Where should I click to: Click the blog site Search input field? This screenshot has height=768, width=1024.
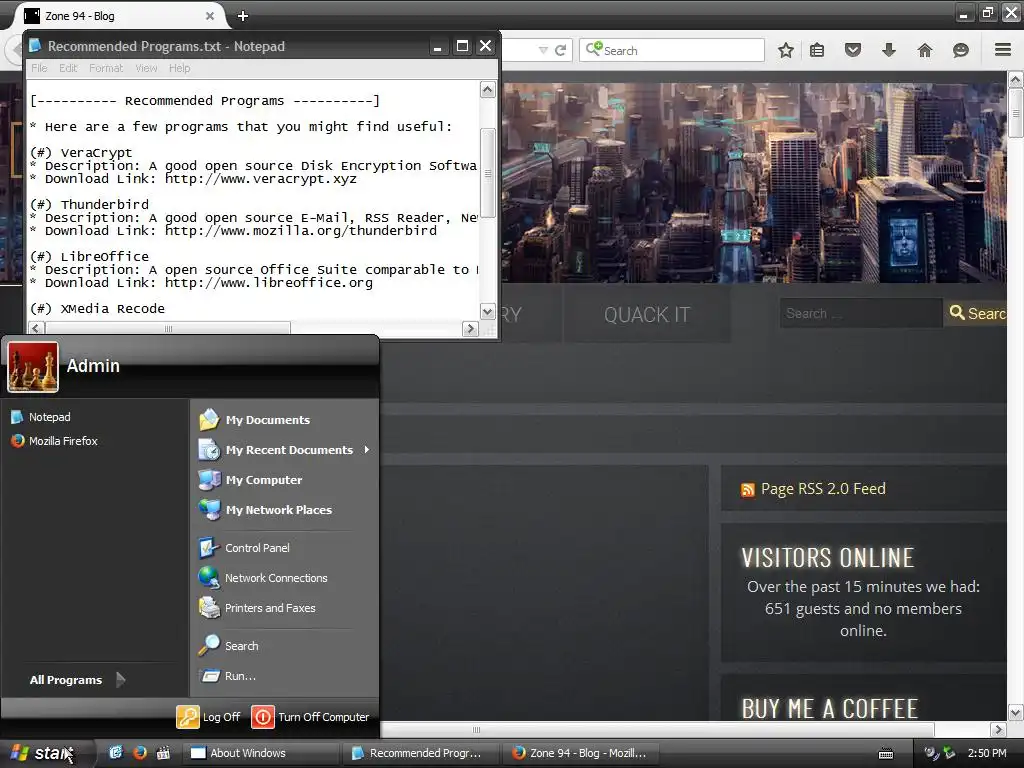[x=861, y=313]
